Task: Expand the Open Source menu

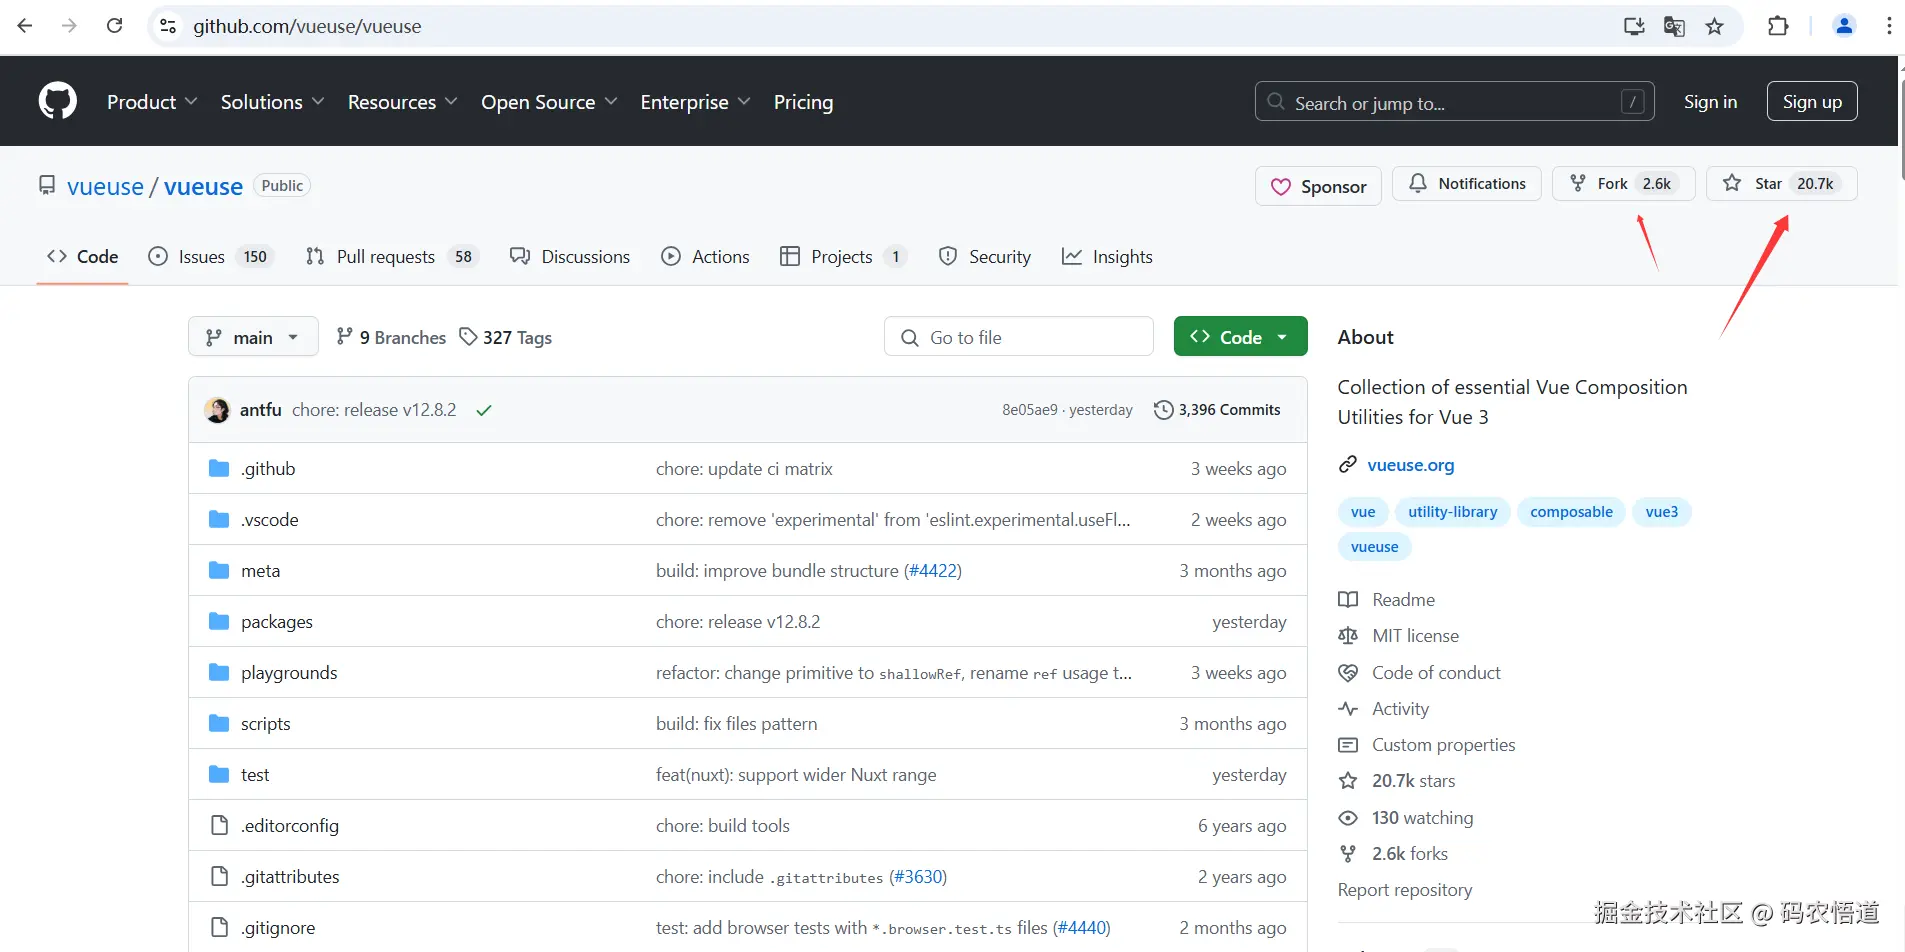Action: click(549, 102)
